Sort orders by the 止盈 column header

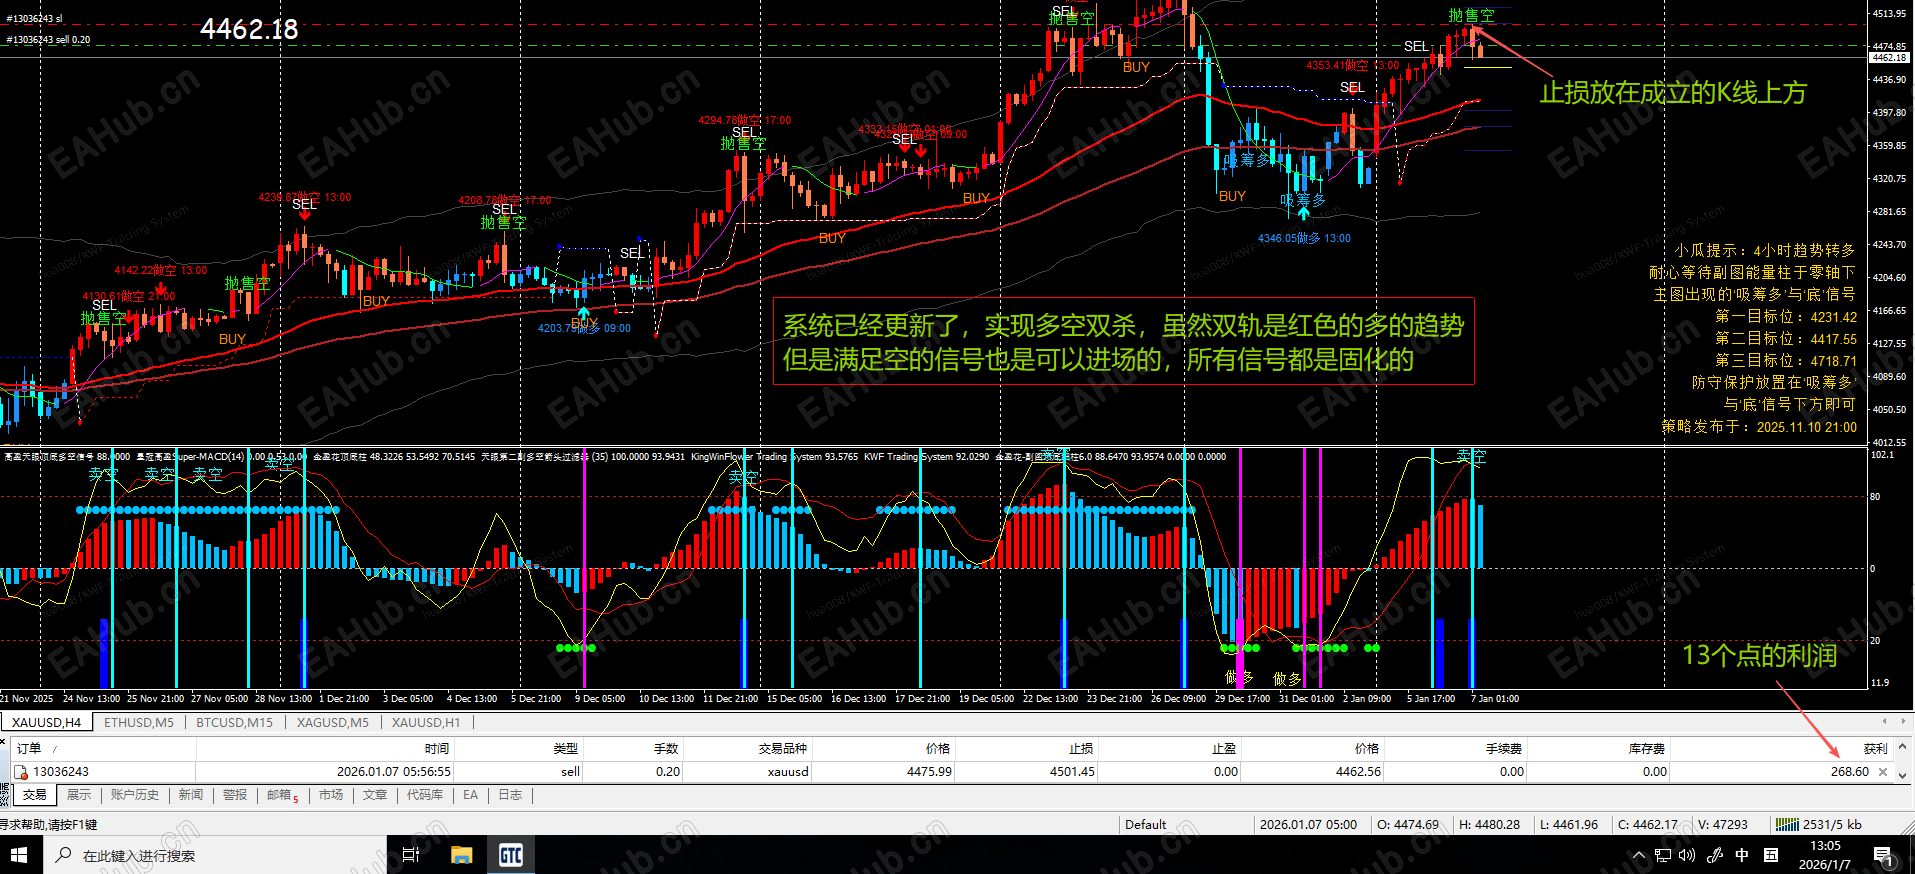1171,748
